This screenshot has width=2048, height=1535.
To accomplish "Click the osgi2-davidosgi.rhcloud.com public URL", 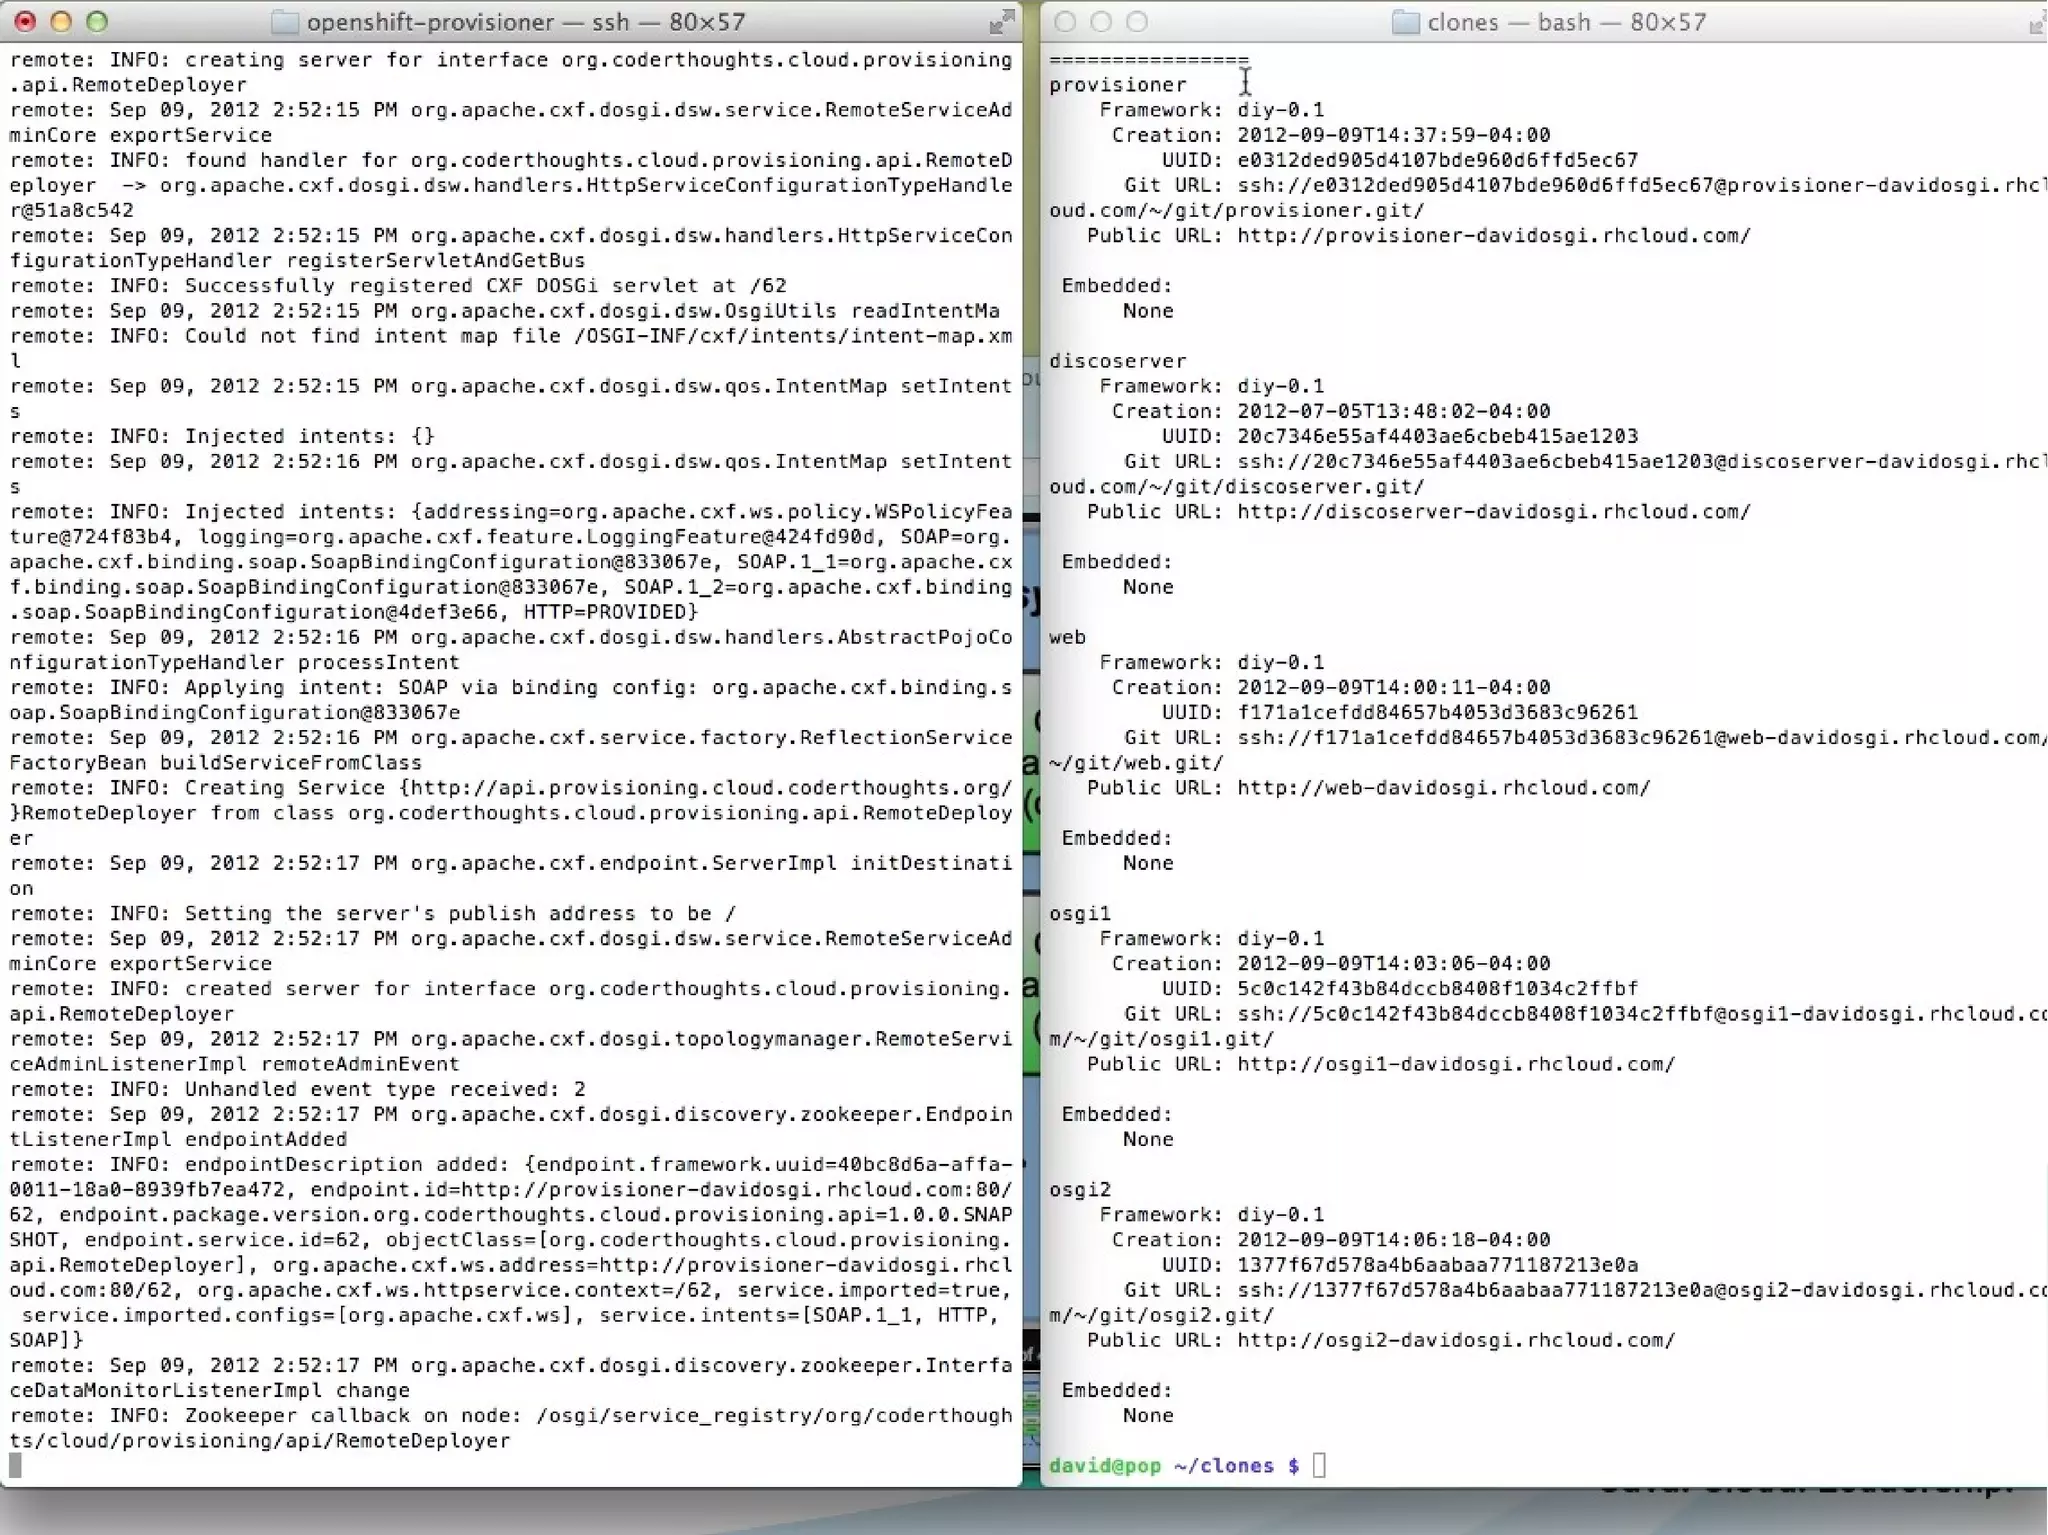I will [x=1455, y=1340].
